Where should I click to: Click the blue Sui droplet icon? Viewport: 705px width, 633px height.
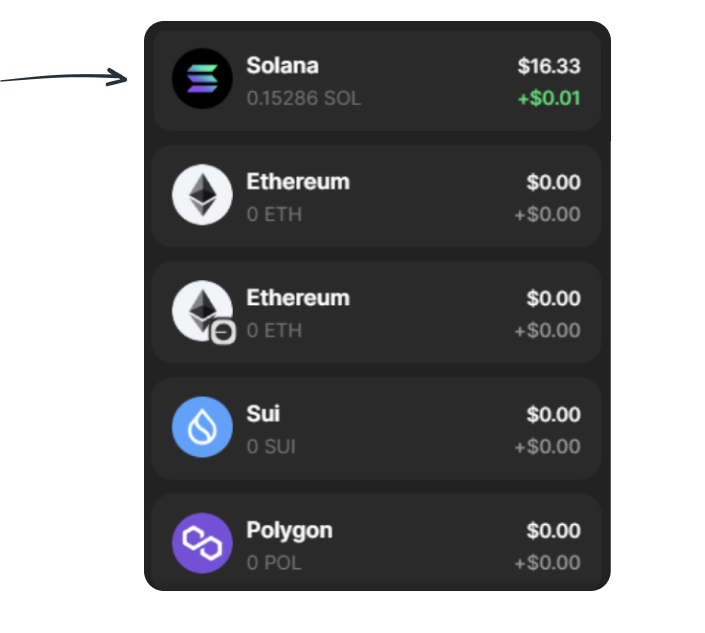(x=202, y=427)
